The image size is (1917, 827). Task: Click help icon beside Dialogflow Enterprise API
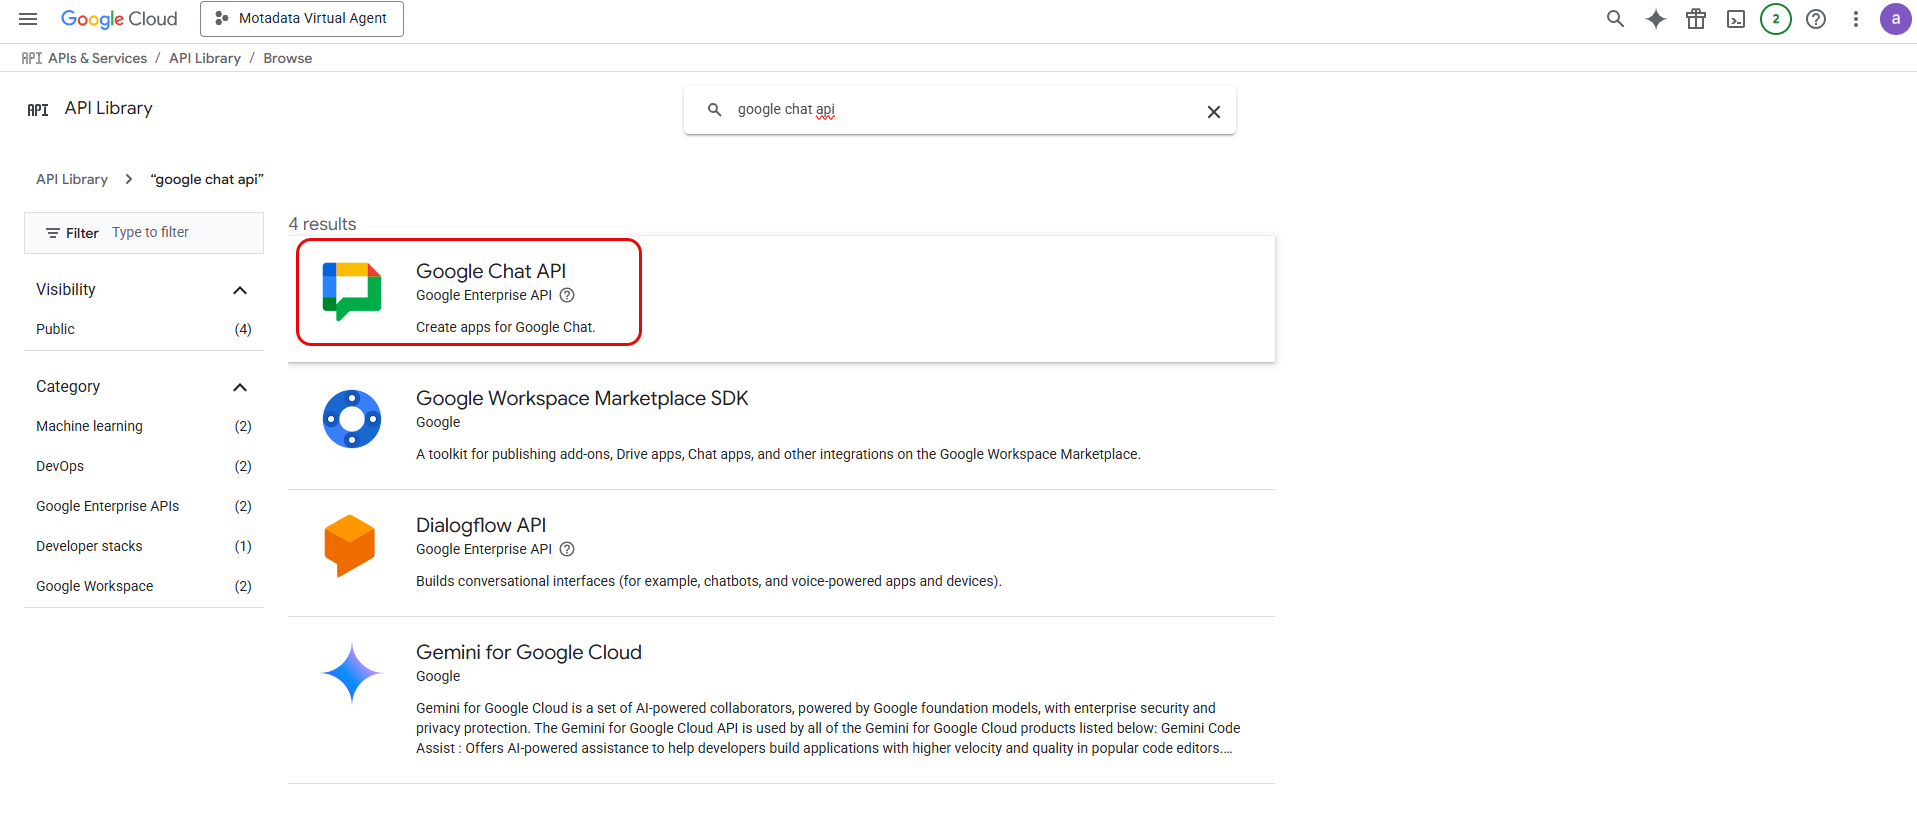coord(567,549)
